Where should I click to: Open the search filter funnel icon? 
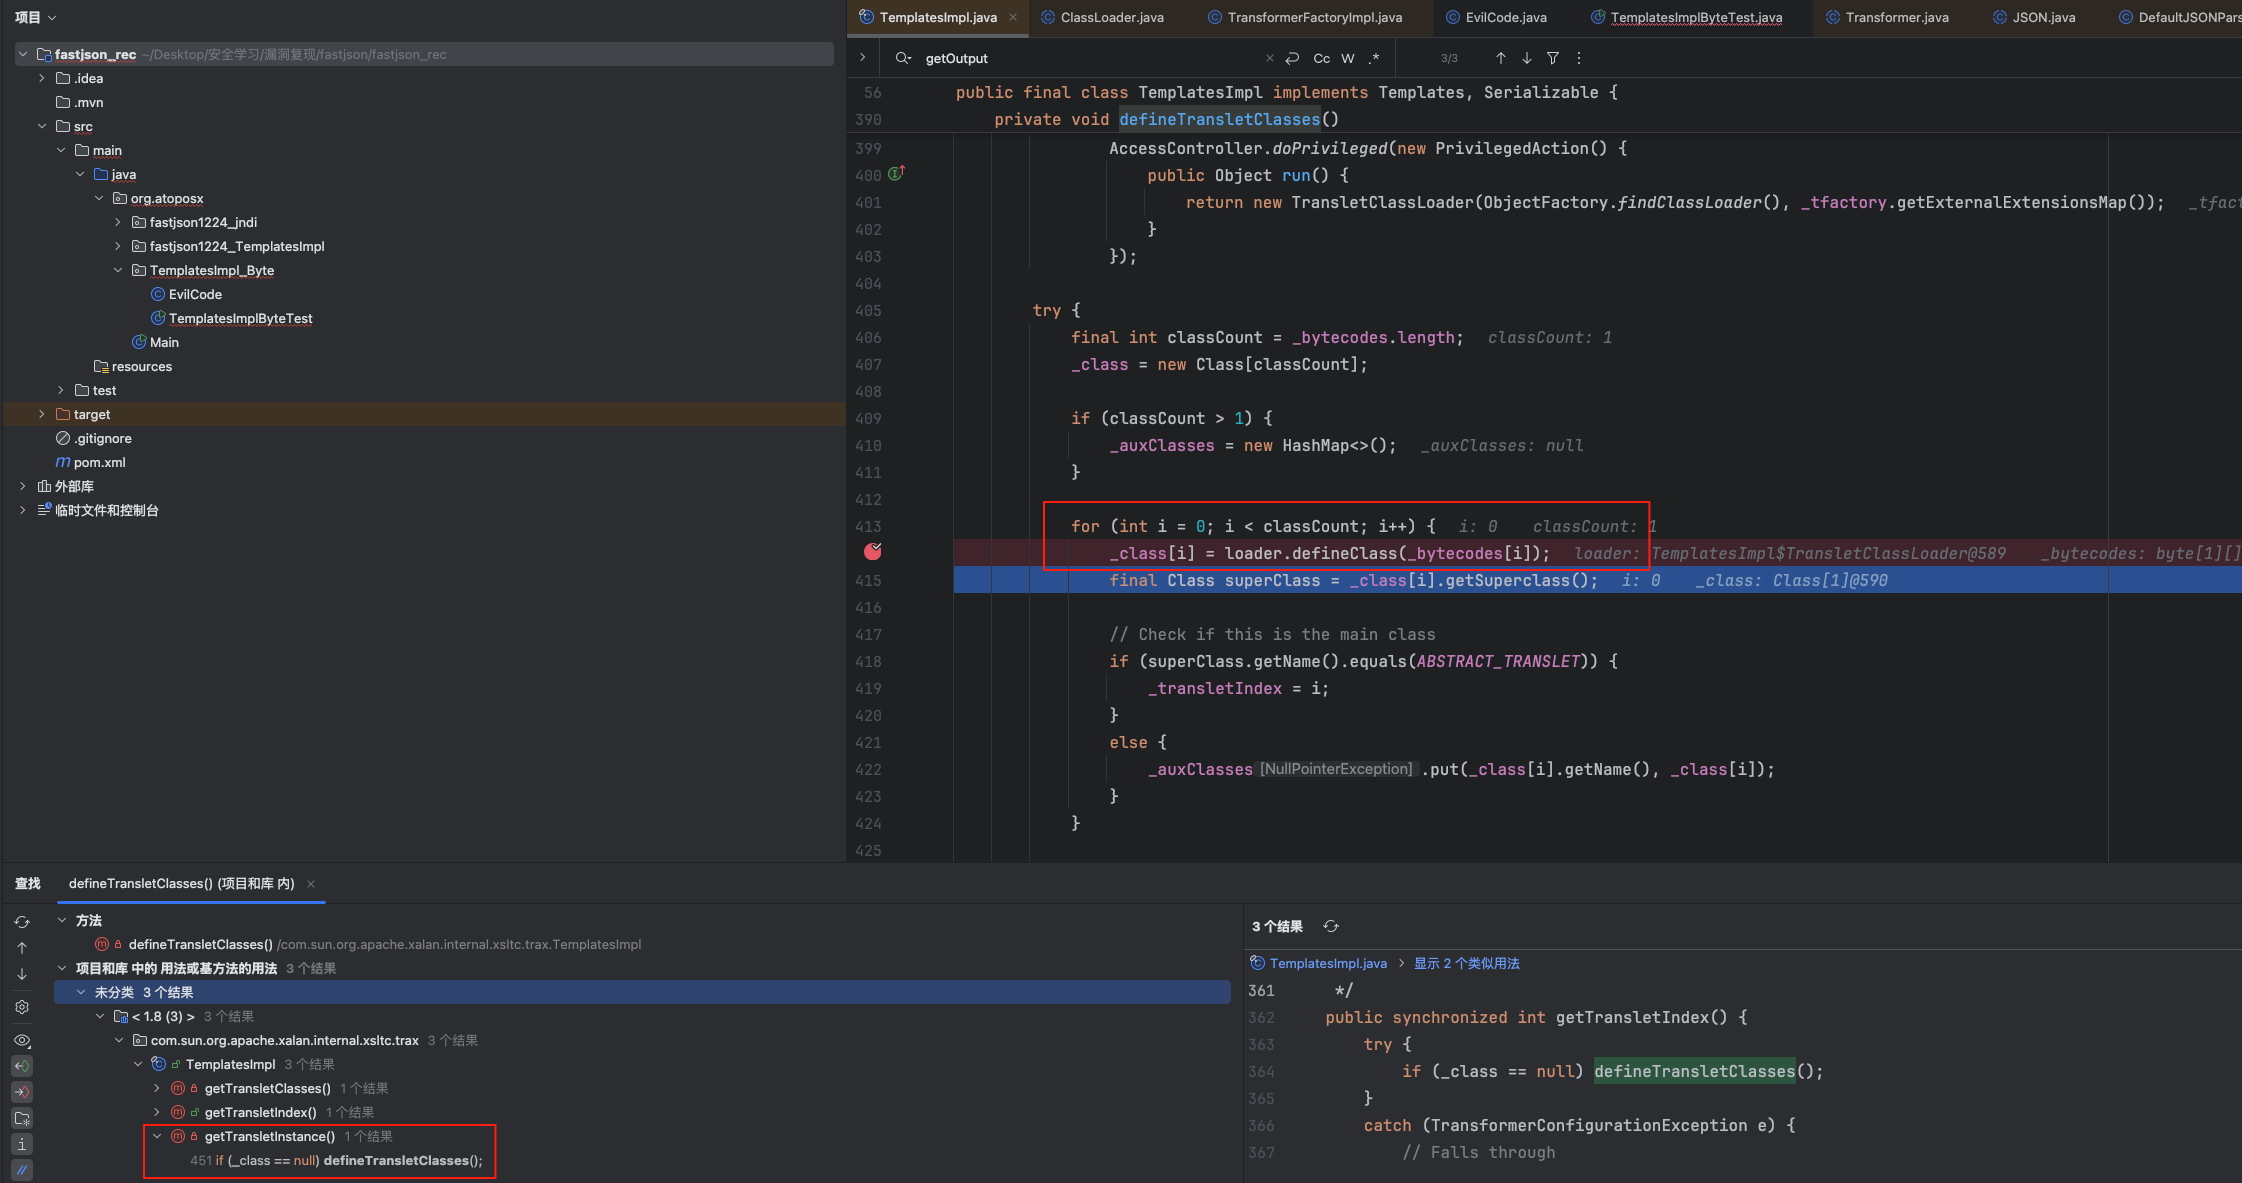[x=1553, y=58]
